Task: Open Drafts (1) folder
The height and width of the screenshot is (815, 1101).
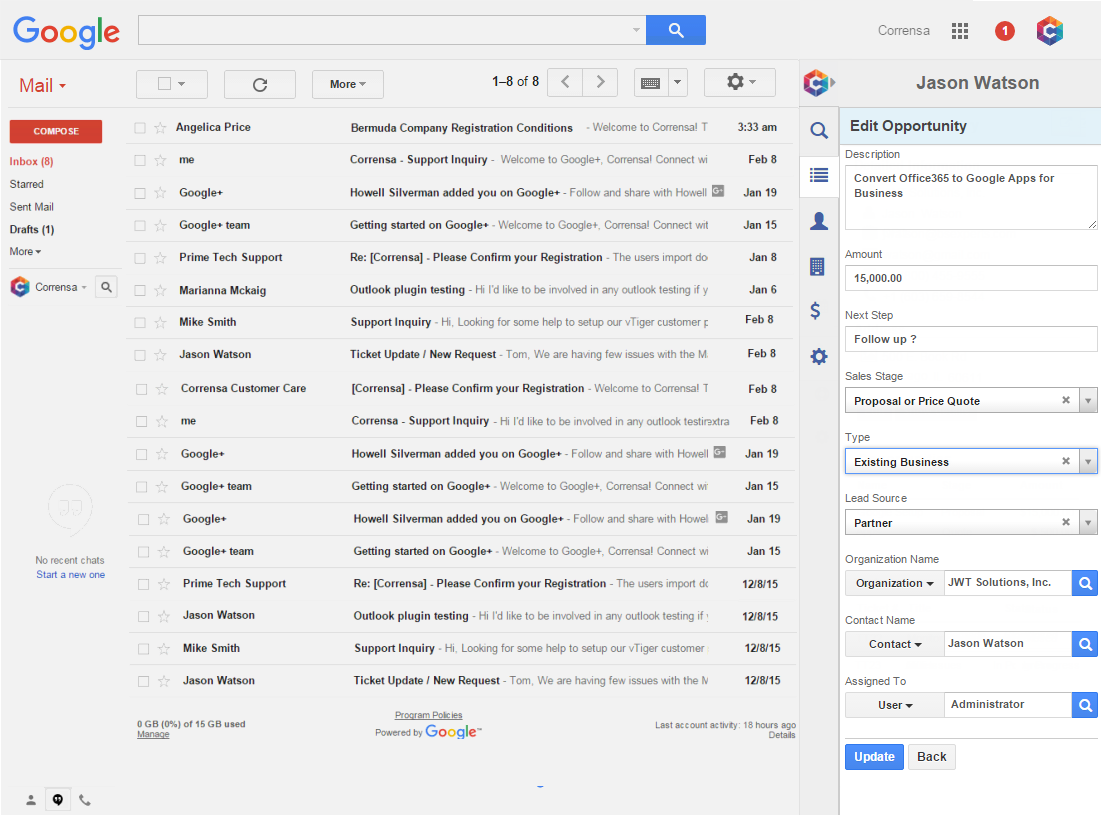Action: [32, 230]
